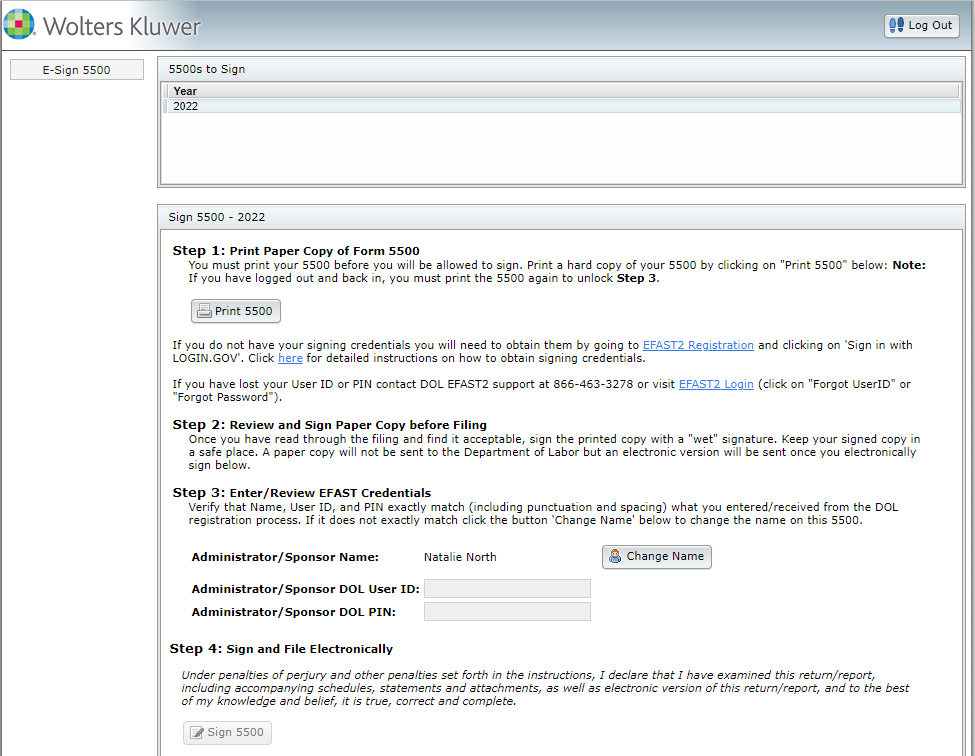Click the 'here' link for detailed instructions
Screen dimensions: 975x756
pyautogui.click(x=290, y=358)
